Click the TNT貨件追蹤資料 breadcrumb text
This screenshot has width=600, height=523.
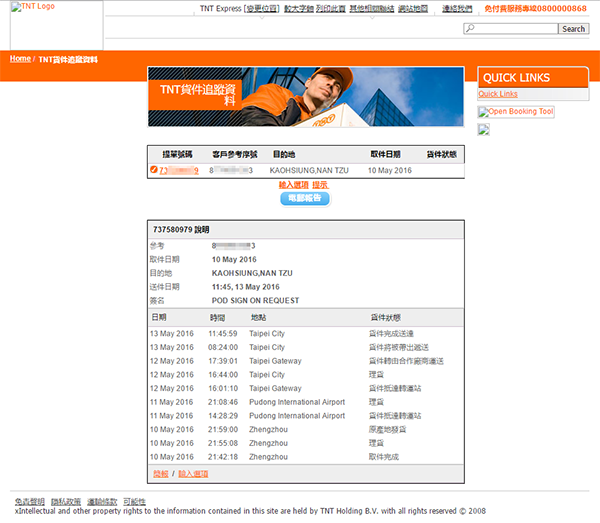(x=68, y=59)
